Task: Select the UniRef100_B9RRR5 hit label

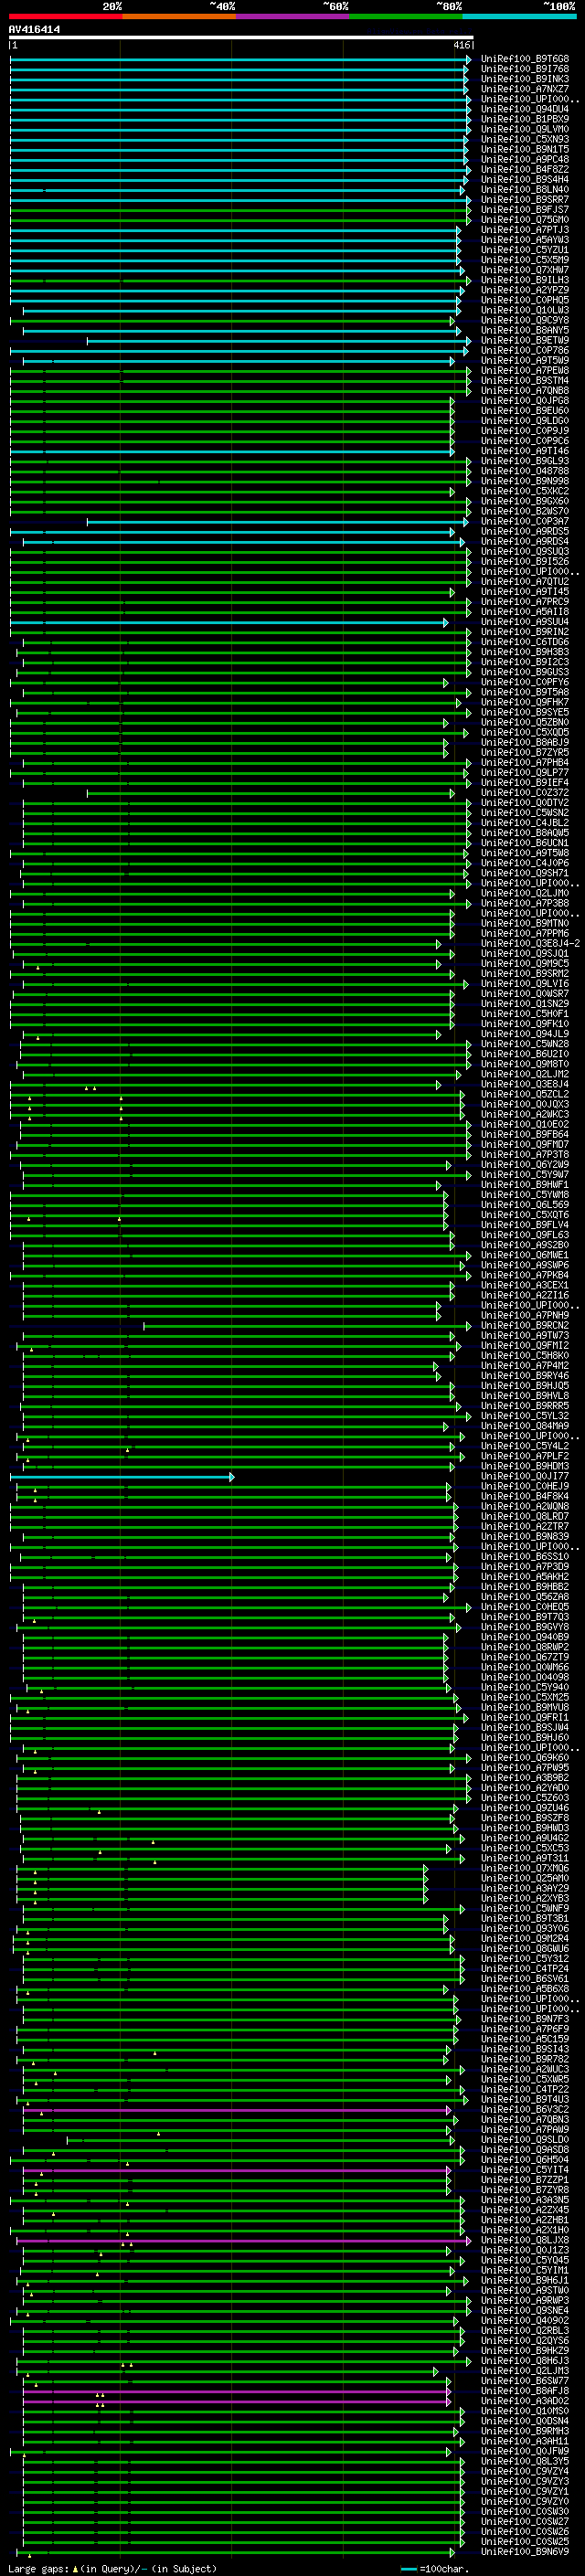Action: (x=525, y=1406)
